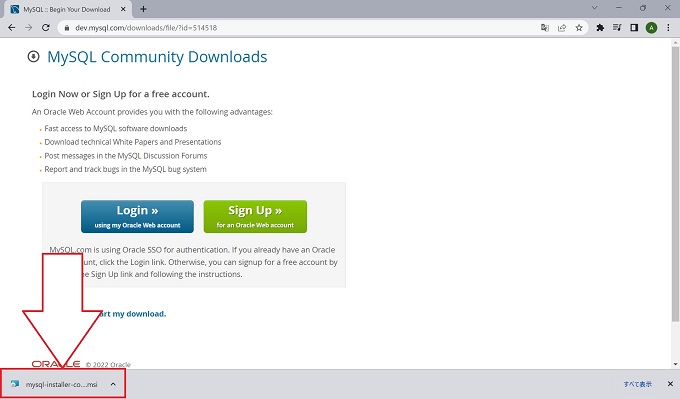Go forward with the browser arrow
The image size is (680, 399).
pyautogui.click(x=29, y=28)
